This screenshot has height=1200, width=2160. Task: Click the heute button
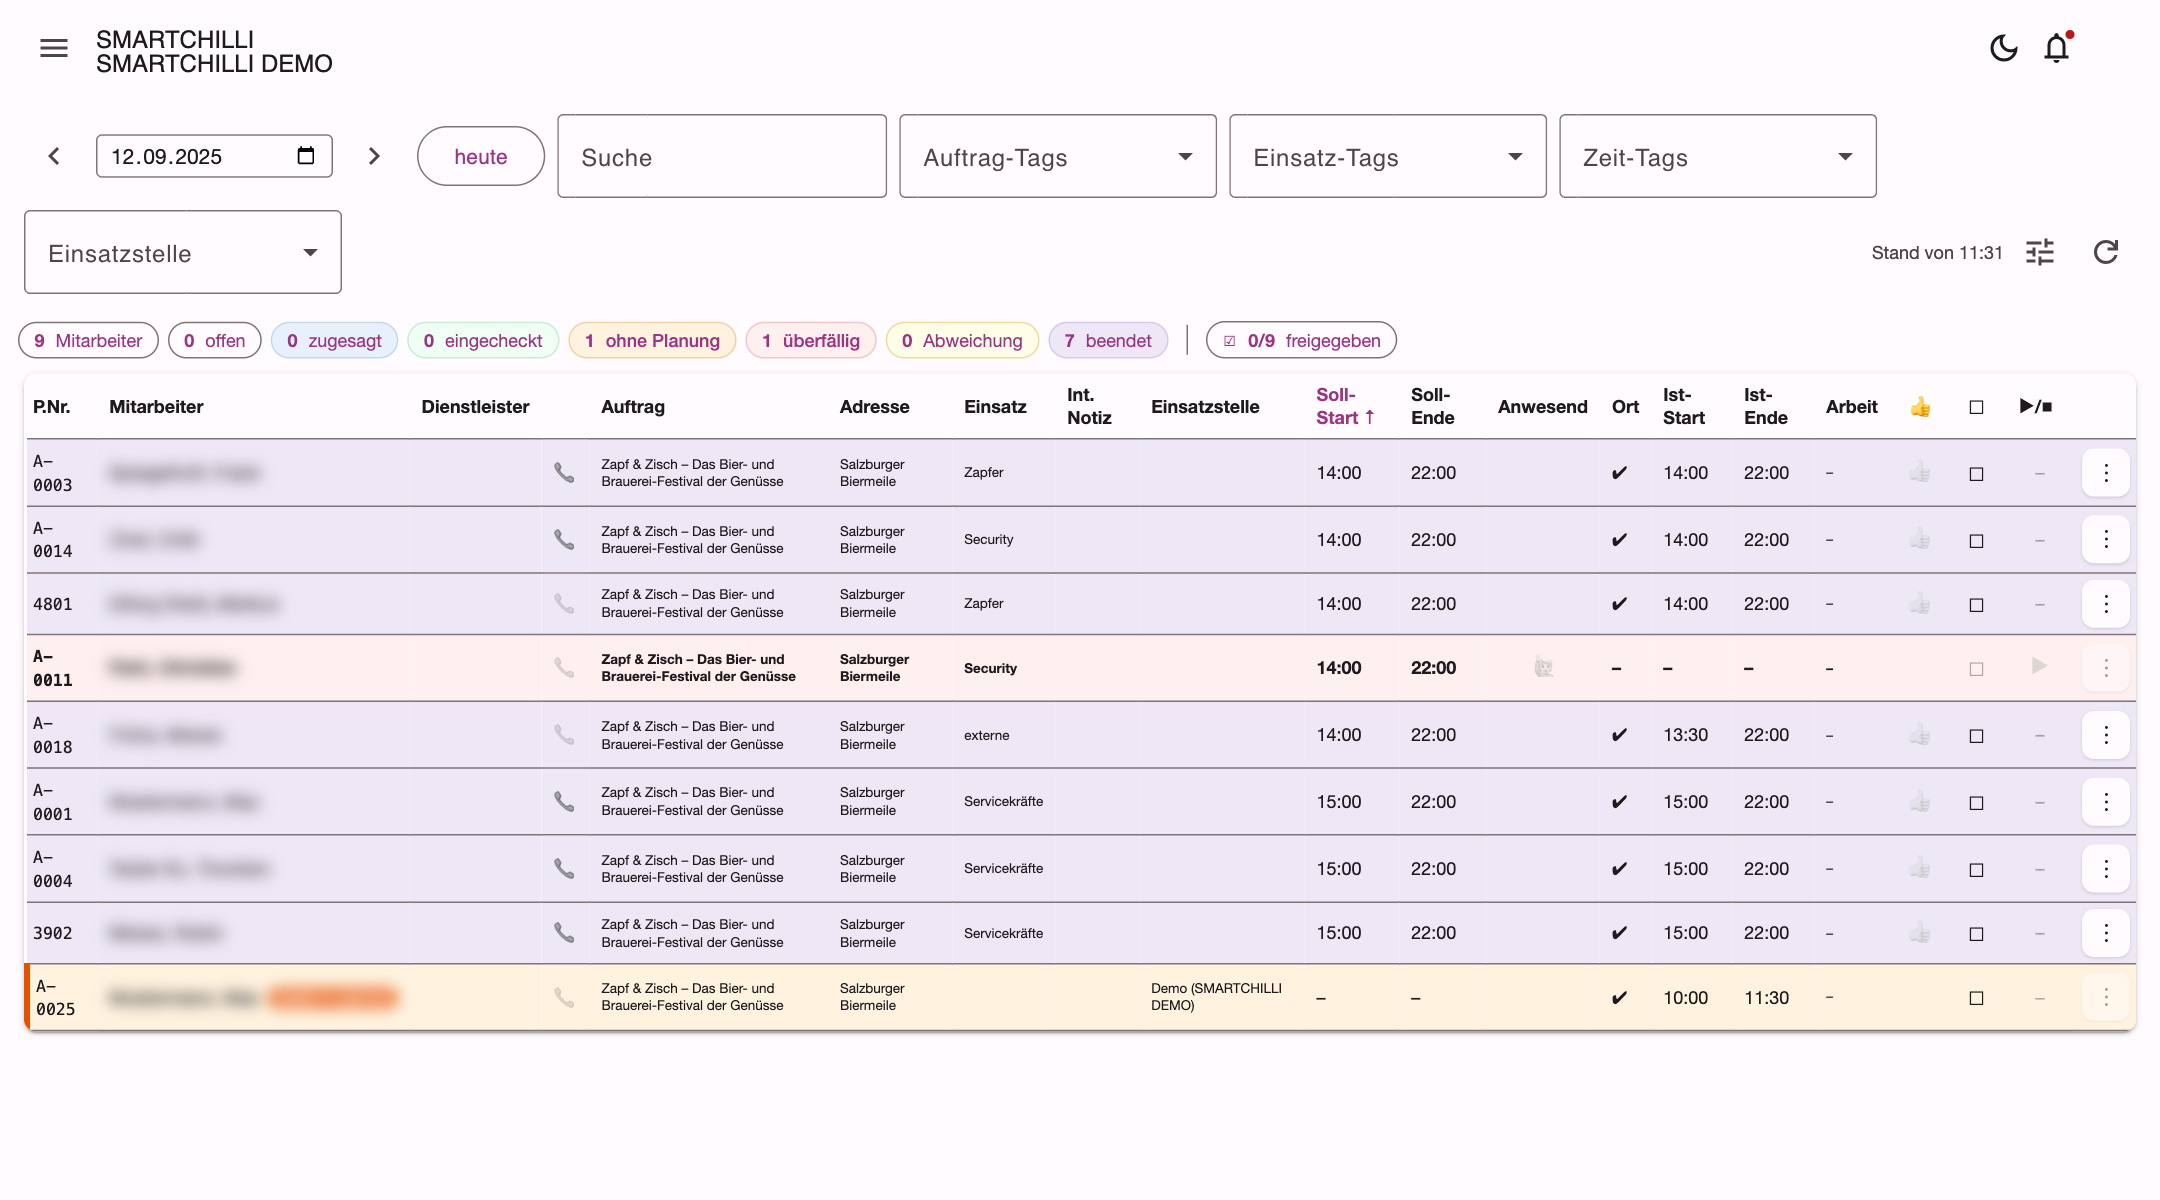[x=481, y=156]
